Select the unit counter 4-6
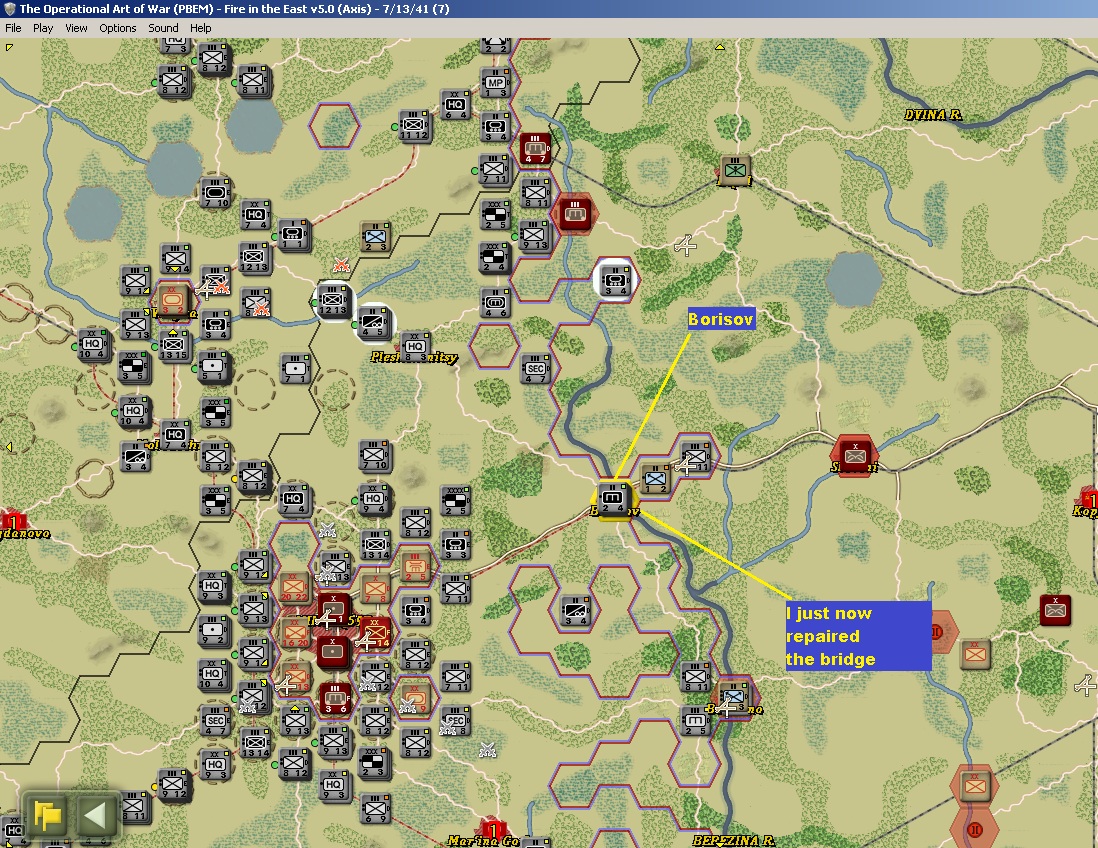This screenshot has height=848, width=1098. (x=495, y=303)
